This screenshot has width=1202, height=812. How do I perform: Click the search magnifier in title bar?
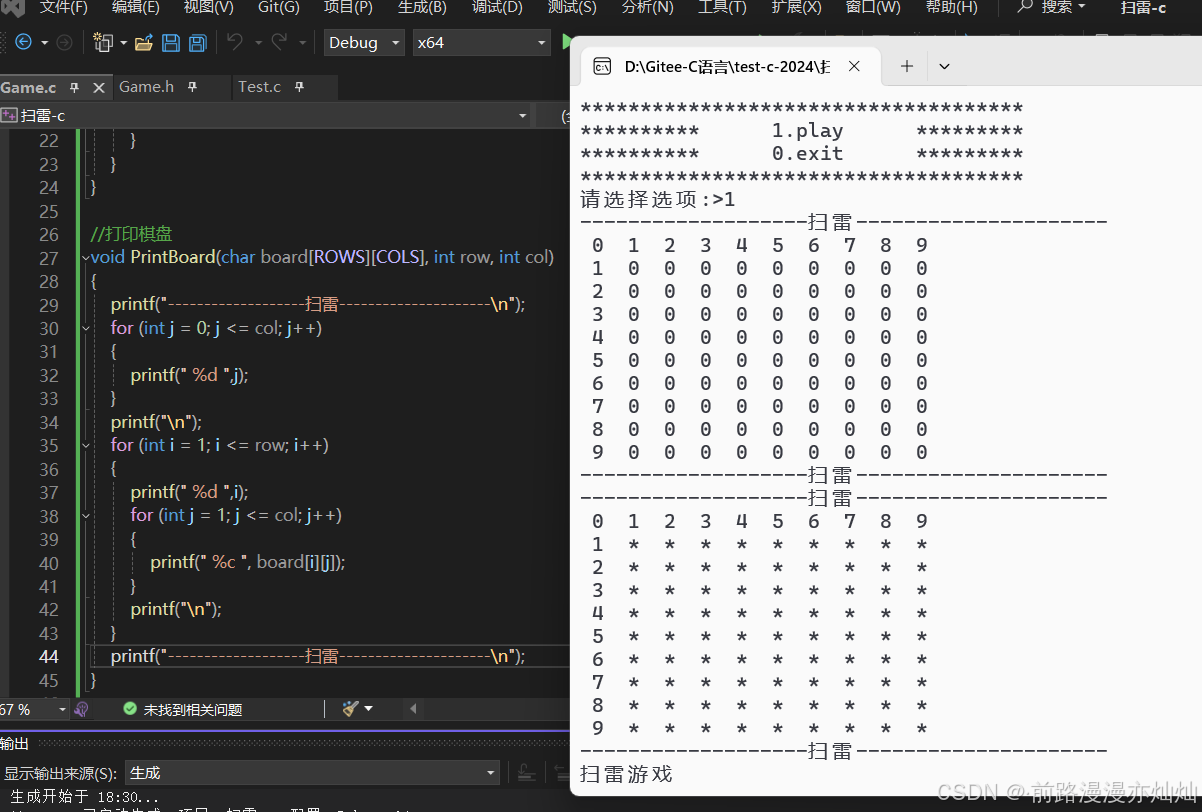pos(1025,7)
